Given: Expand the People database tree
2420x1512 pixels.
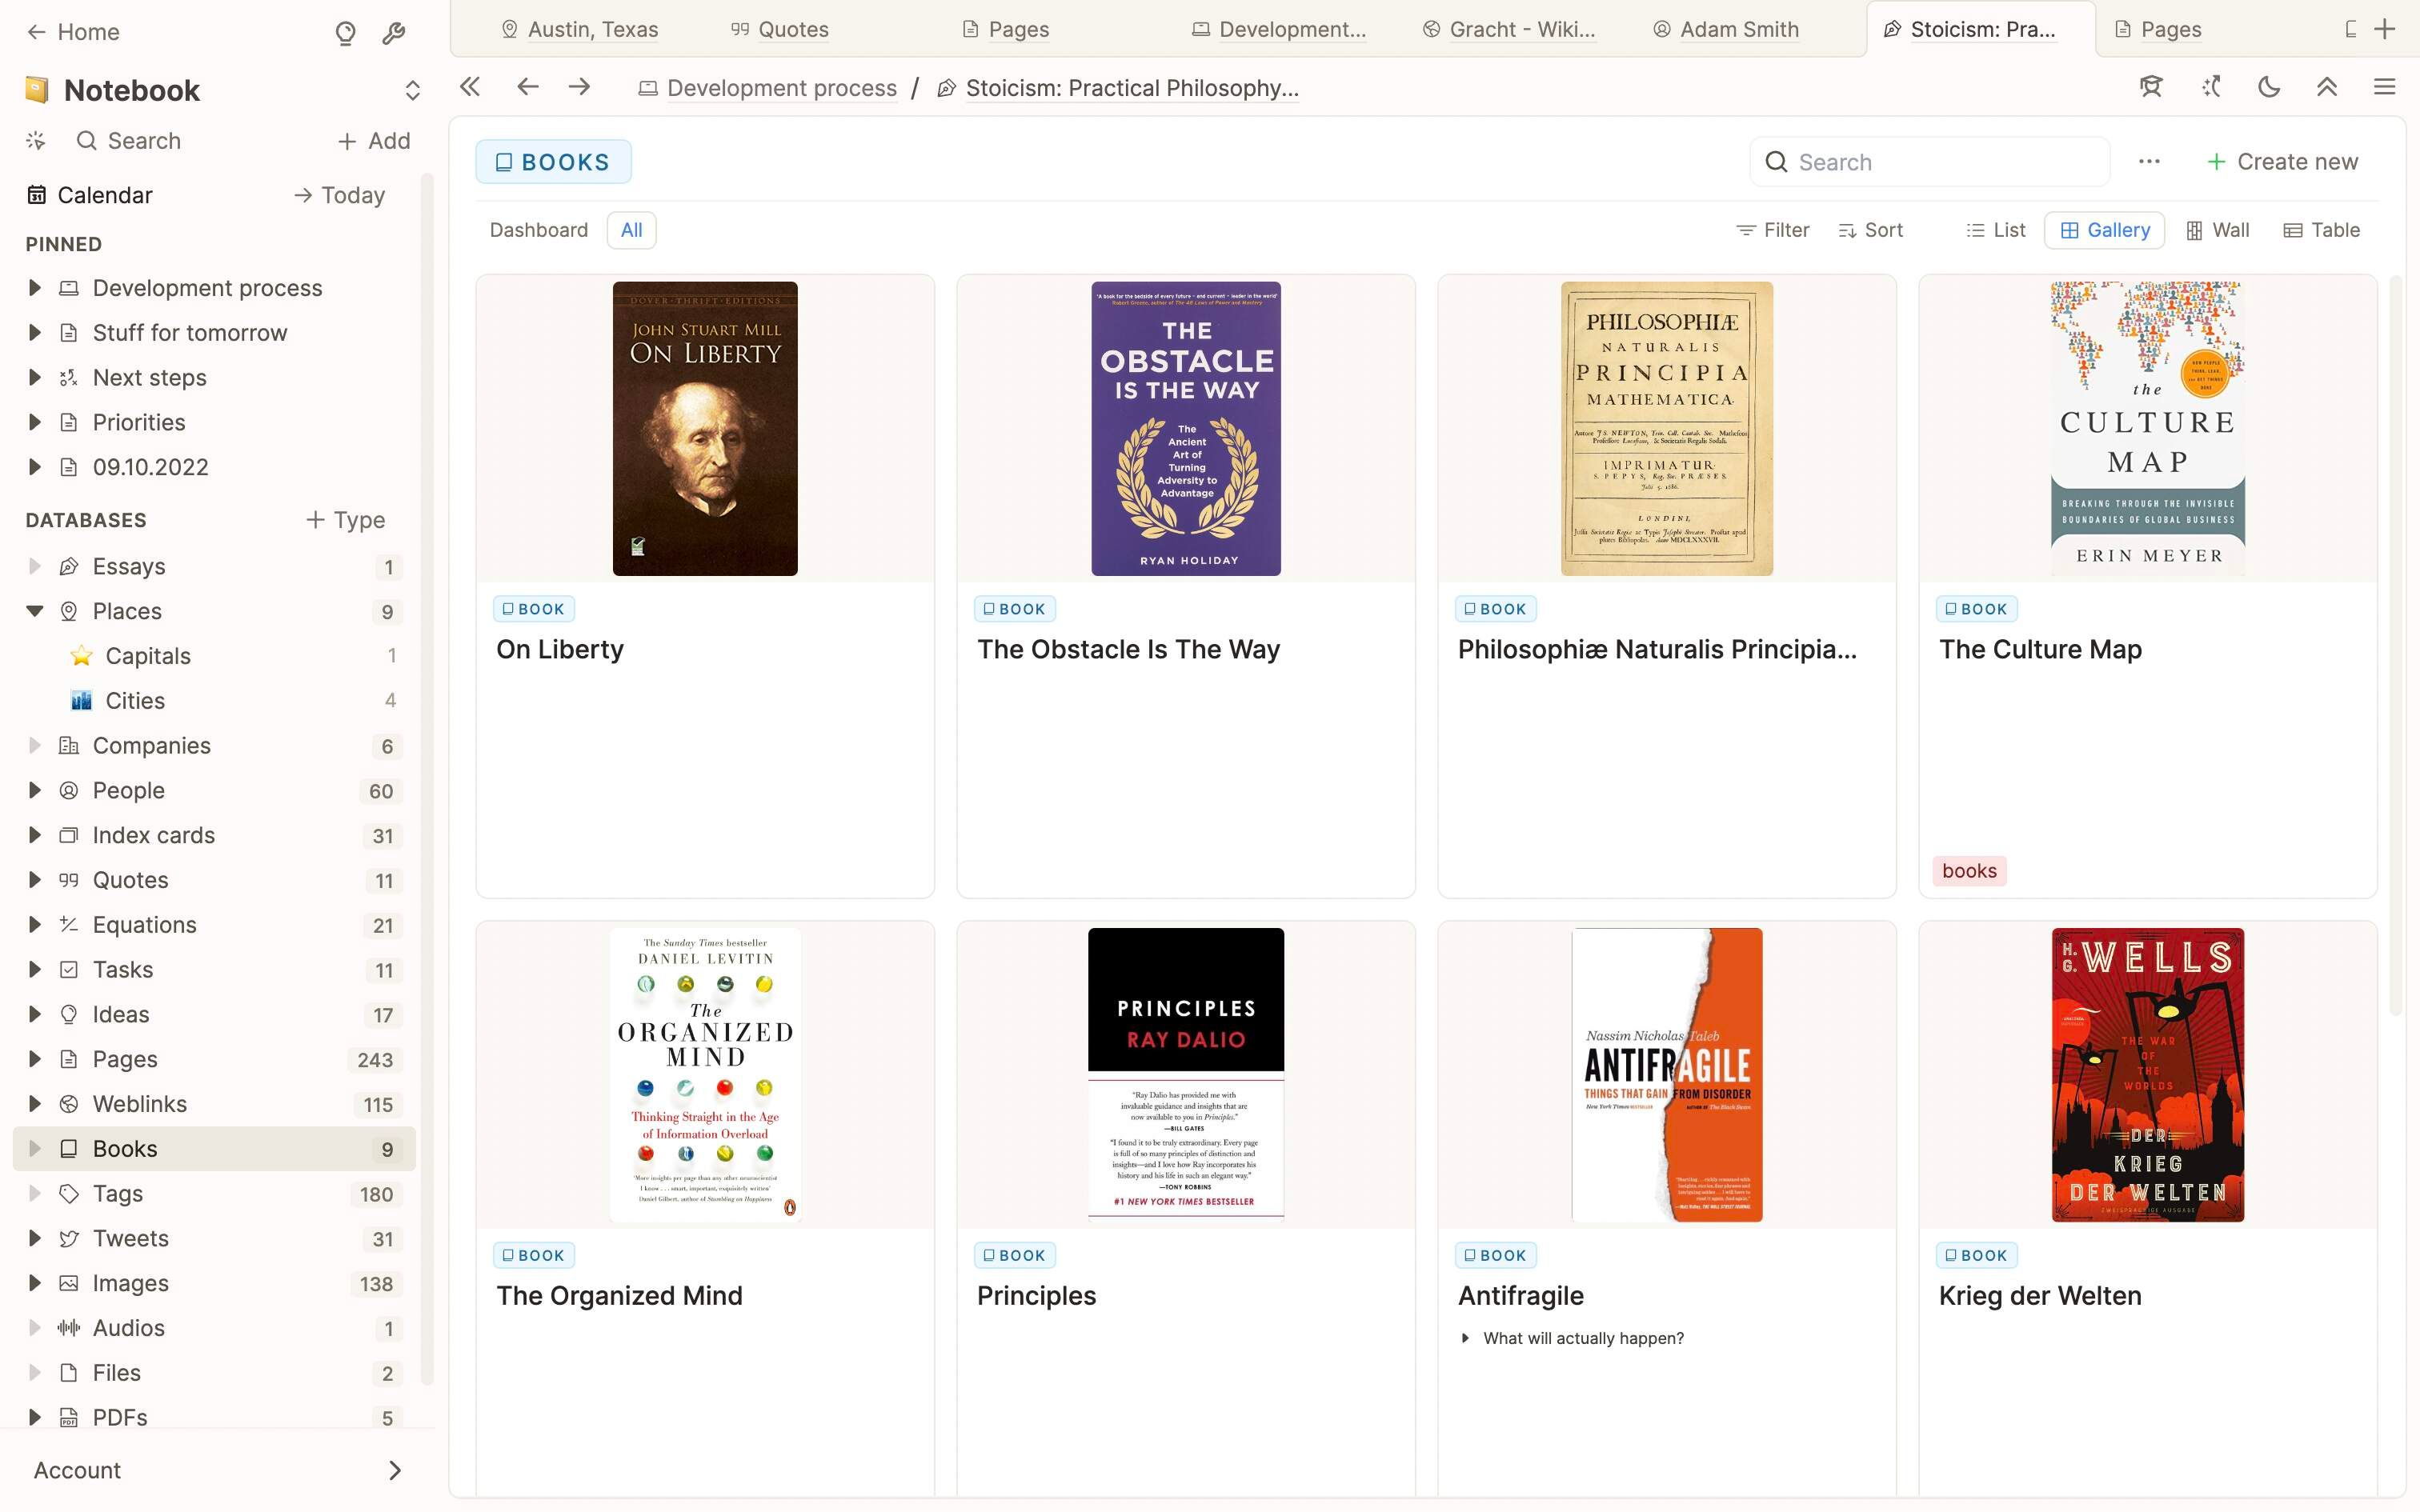Looking at the screenshot, I should tap(35, 790).
